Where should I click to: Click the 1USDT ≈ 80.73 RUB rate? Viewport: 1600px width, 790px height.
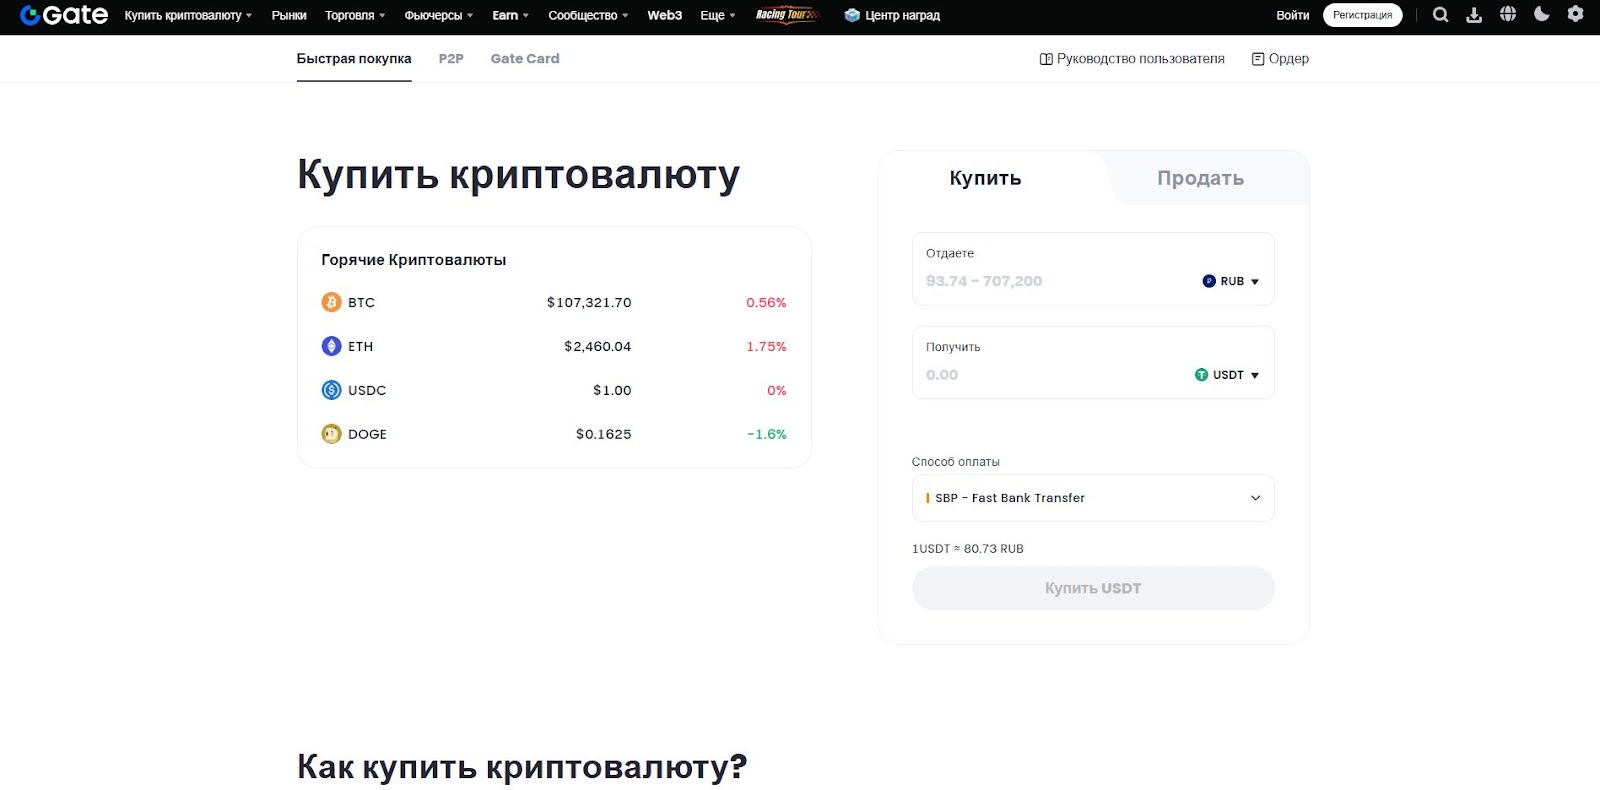tap(968, 549)
